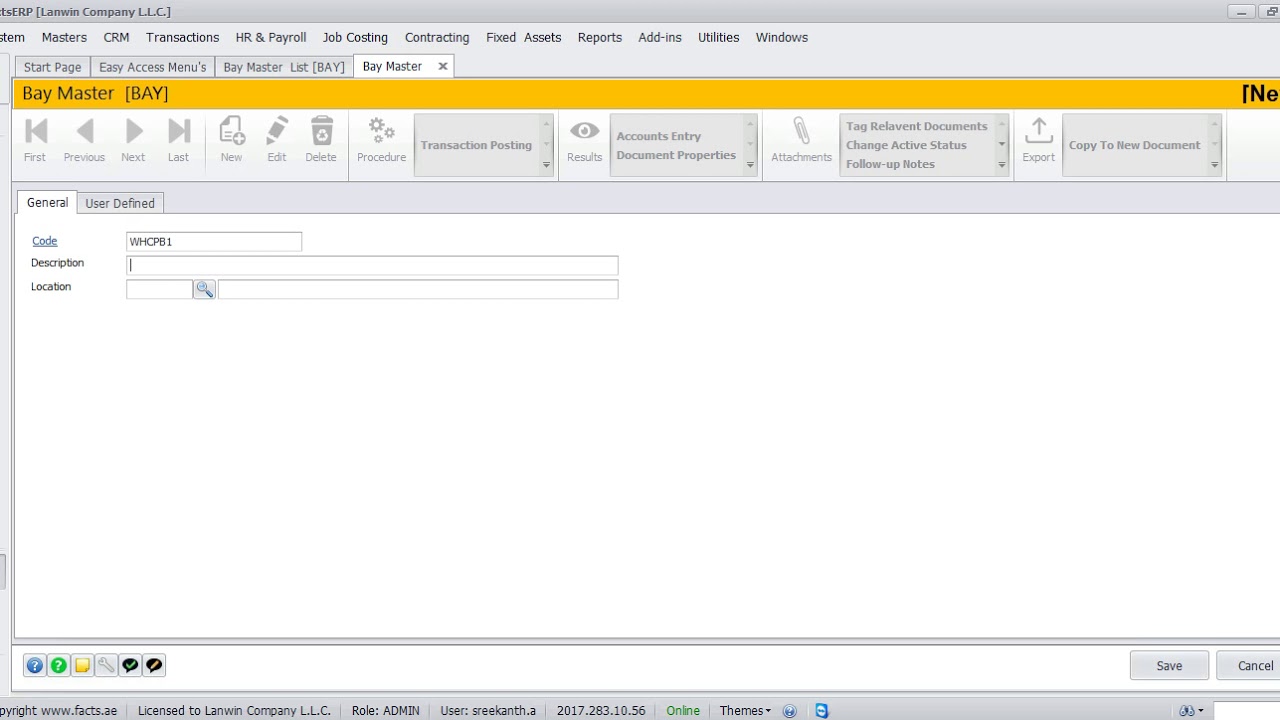Switch to the User Defined tab
1280x720 pixels.
(120, 203)
